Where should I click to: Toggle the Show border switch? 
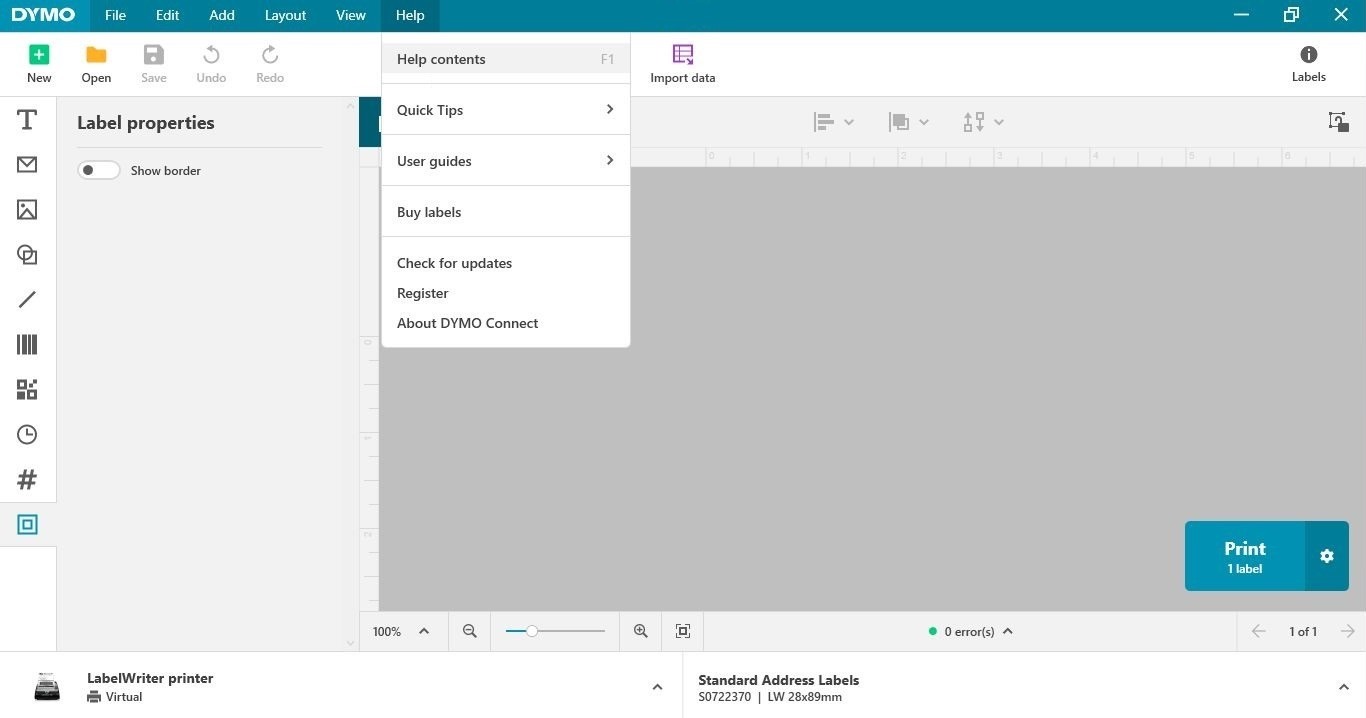[x=98, y=171]
